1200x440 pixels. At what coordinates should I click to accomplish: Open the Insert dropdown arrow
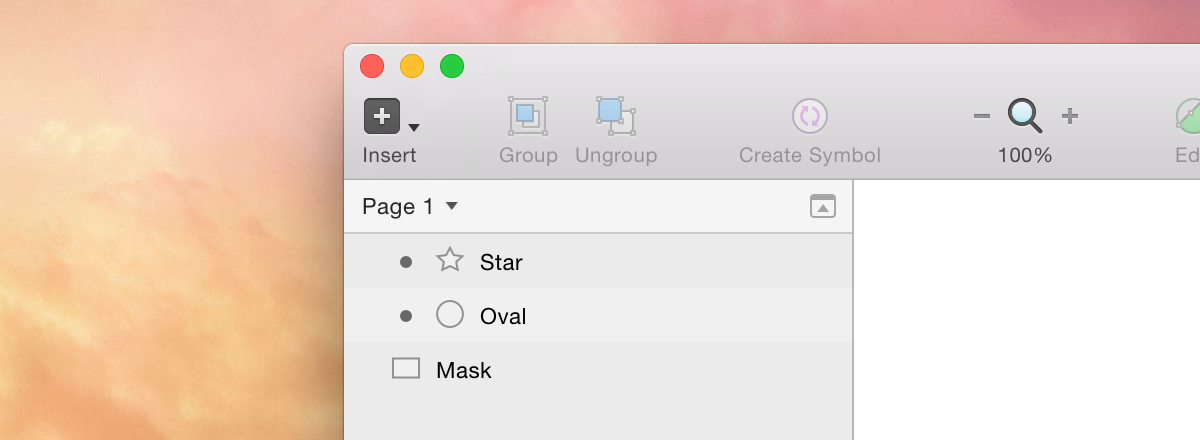click(x=414, y=127)
